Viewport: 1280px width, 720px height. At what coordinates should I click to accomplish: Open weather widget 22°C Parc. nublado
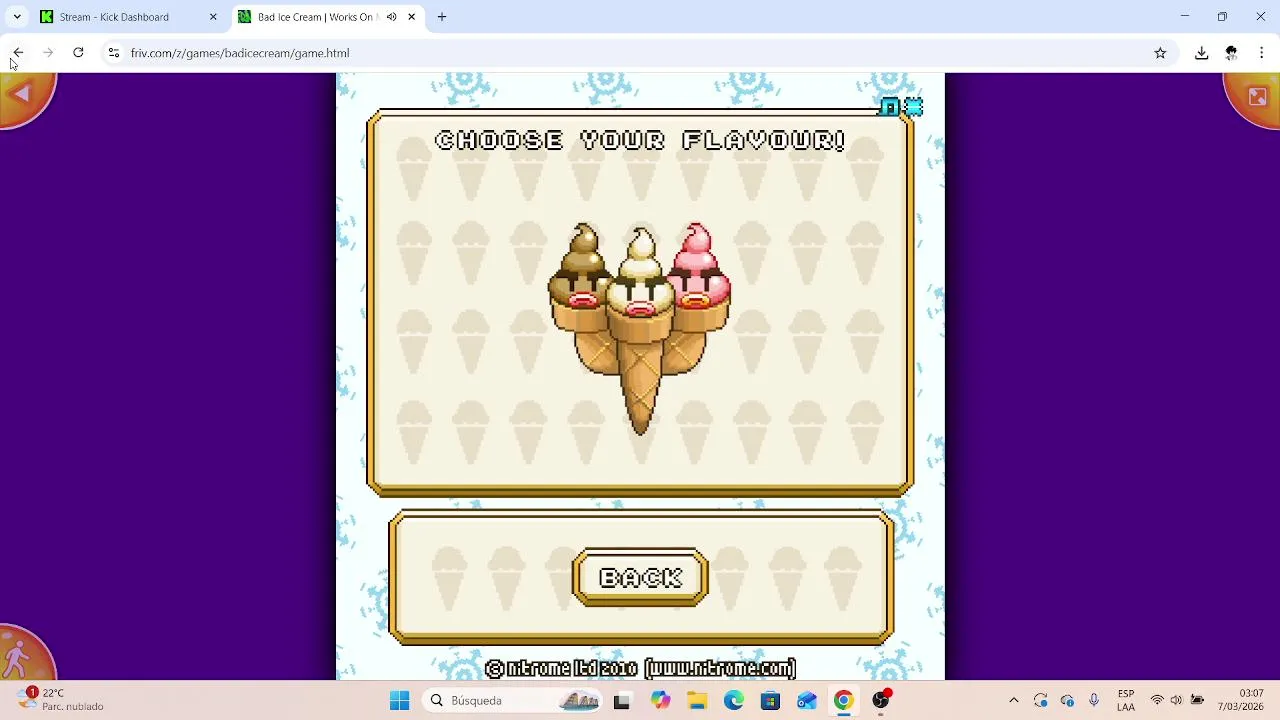tap(62, 700)
